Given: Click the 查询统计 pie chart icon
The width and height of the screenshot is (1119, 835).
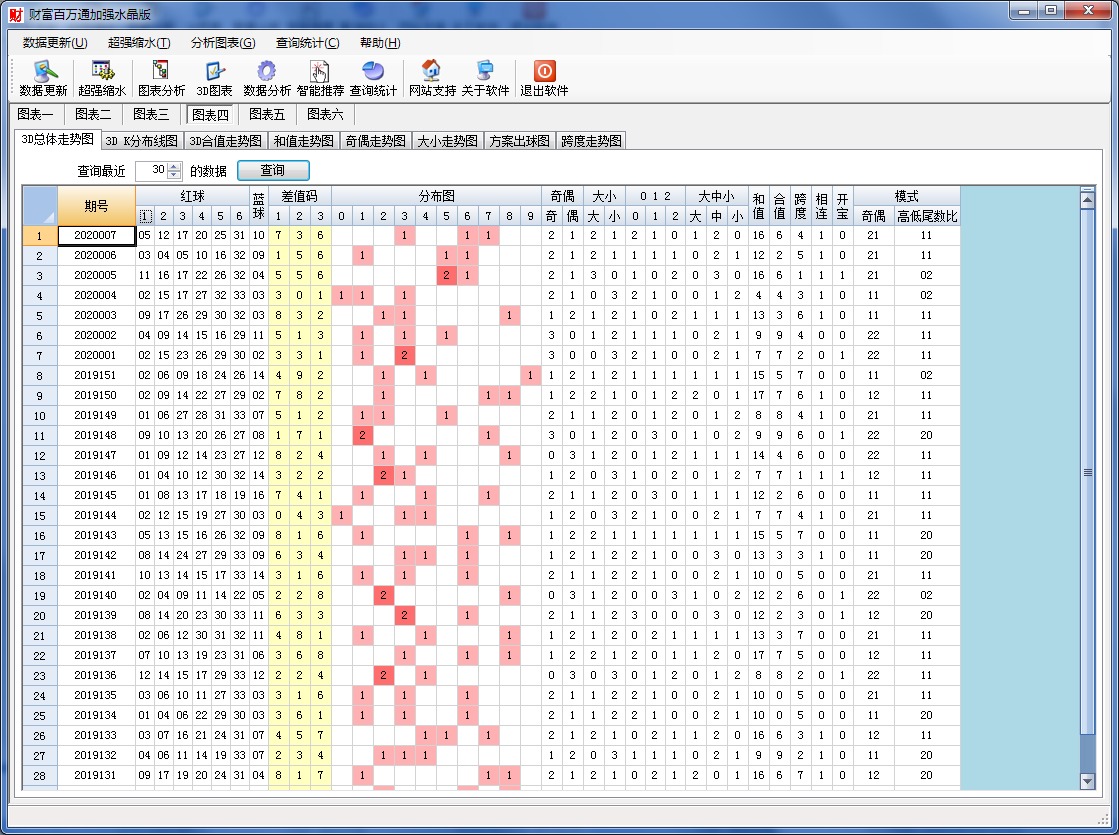Looking at the screenshot, I should pos(373,72).
